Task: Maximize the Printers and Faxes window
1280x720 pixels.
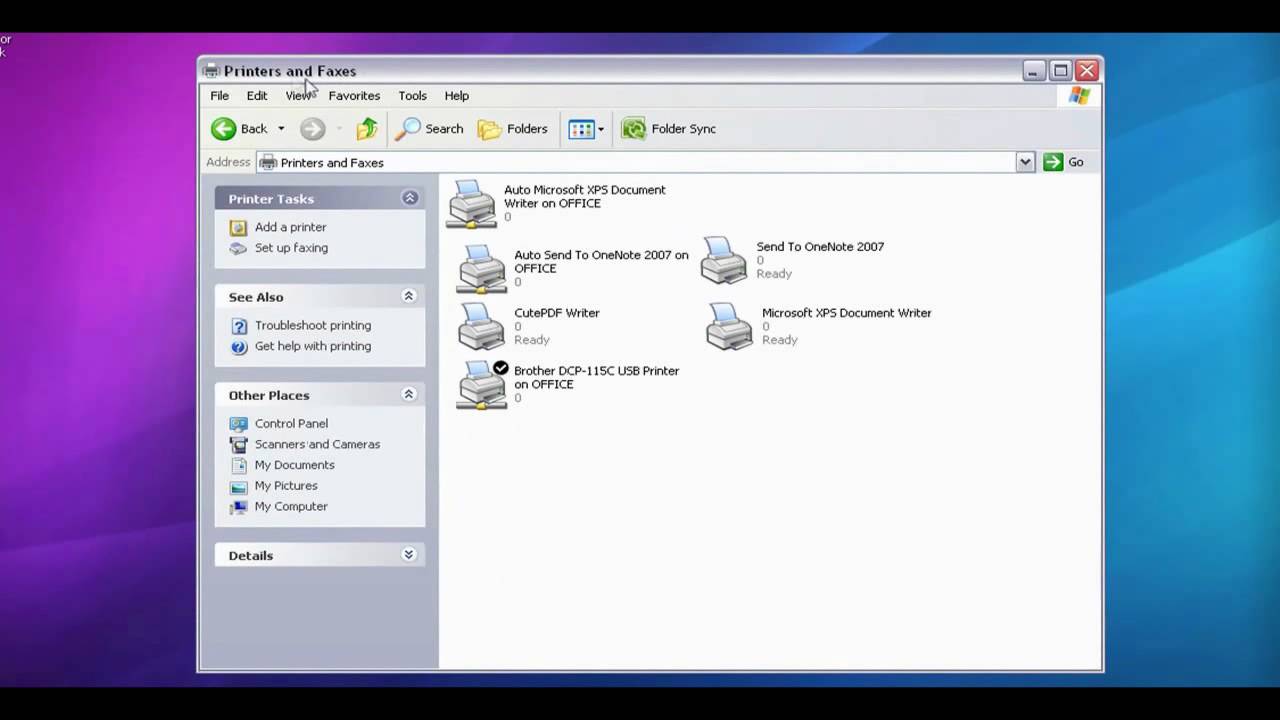Action: coord(1060,71)
